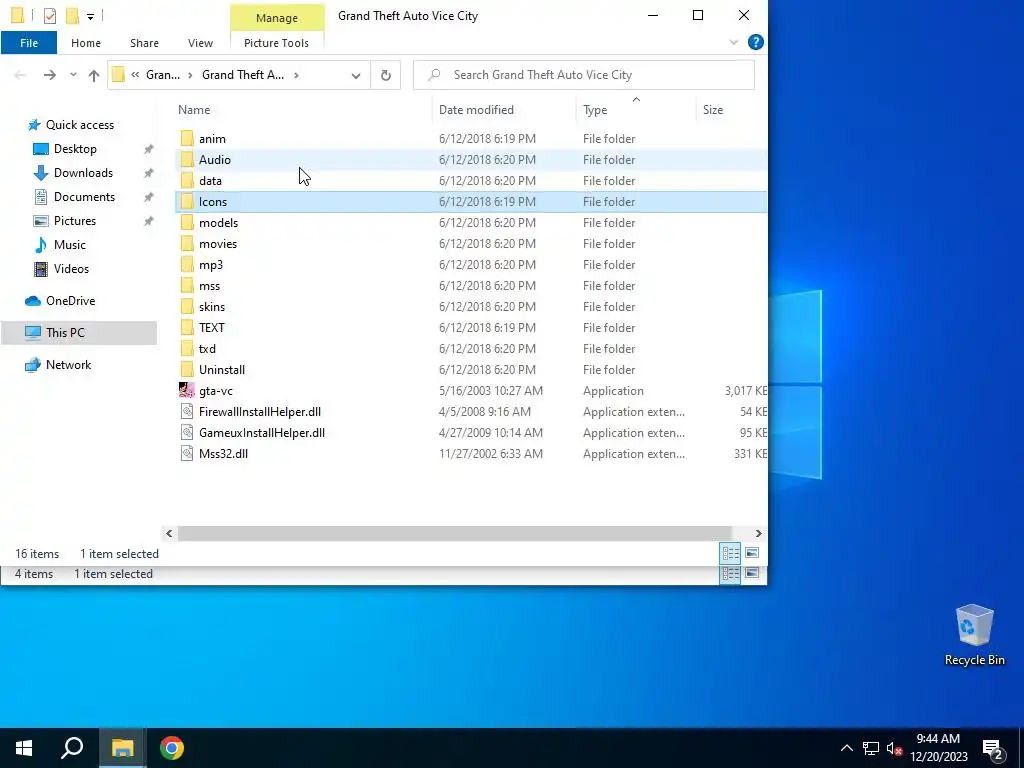Click the Gran... breadcrumb segment
This screenshot has height=768, width=1024.
pyautogui.click(x=163, y=75)
